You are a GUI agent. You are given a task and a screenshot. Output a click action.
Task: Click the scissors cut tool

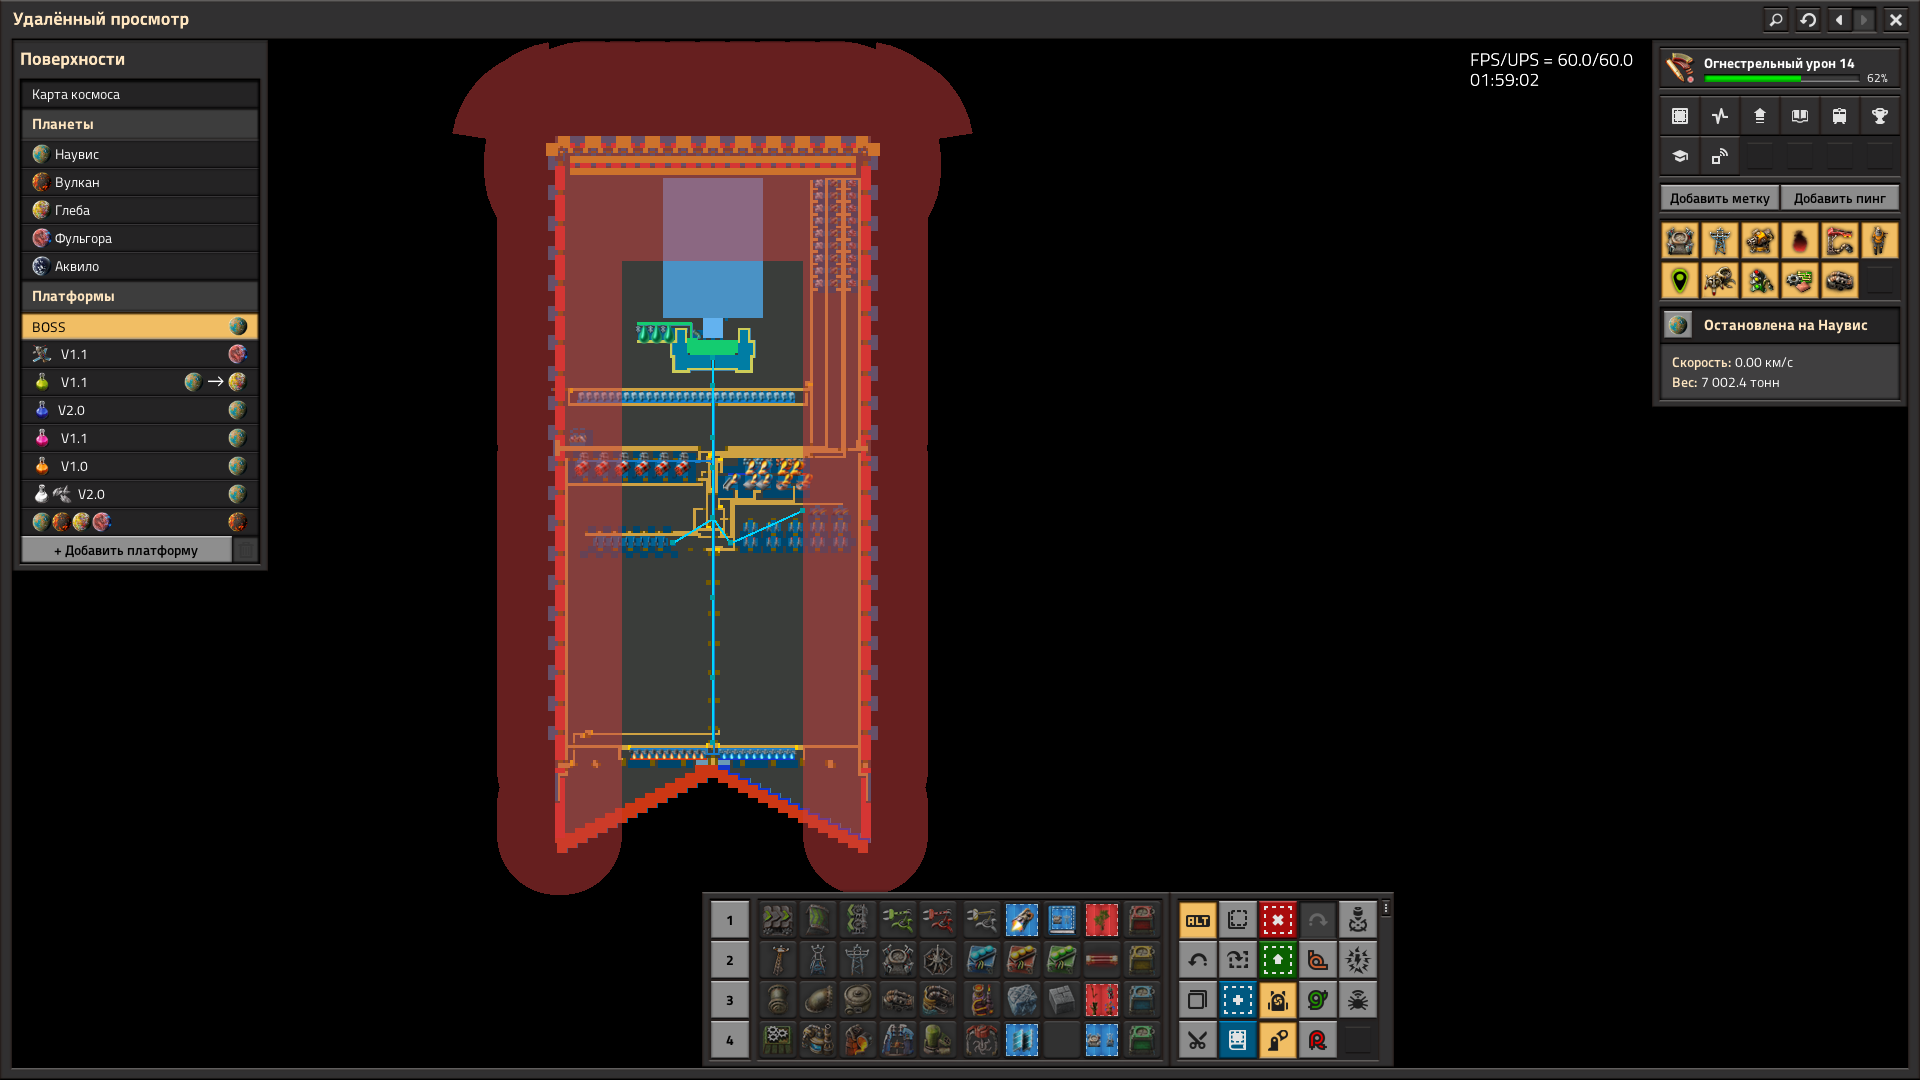point(1197,1040)
